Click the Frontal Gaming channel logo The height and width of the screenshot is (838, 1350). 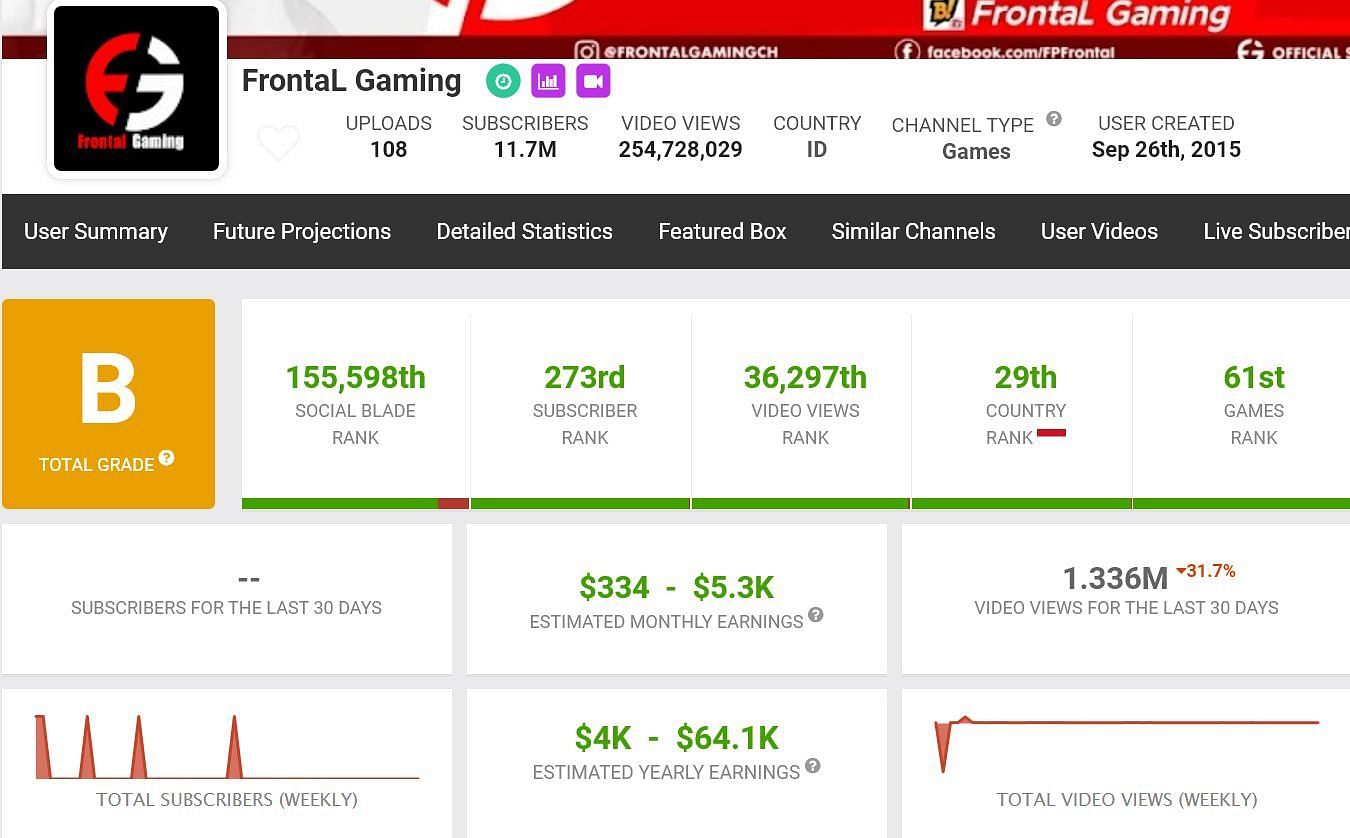(136, 88)
